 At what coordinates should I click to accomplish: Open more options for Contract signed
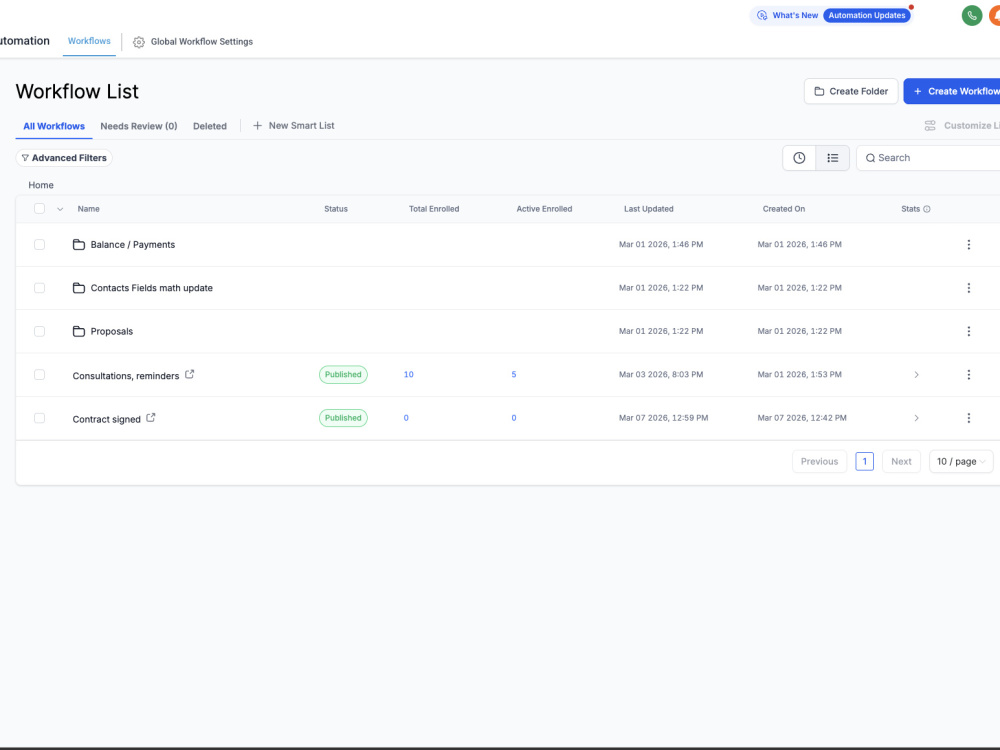click(x=968, y=418)
